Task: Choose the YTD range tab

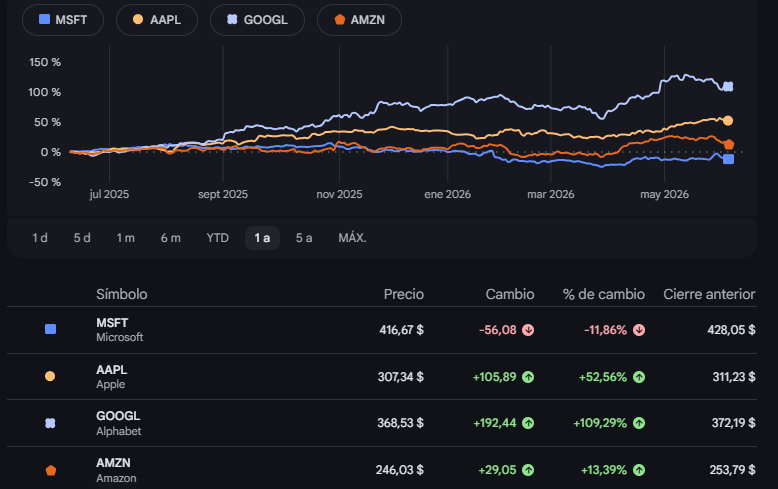Action: pyautogui.click(x=218, y=238)
